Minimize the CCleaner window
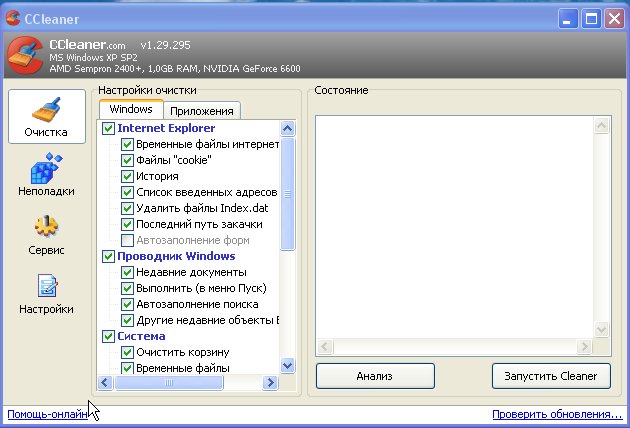Screen dimensions: 630x428 568,18
